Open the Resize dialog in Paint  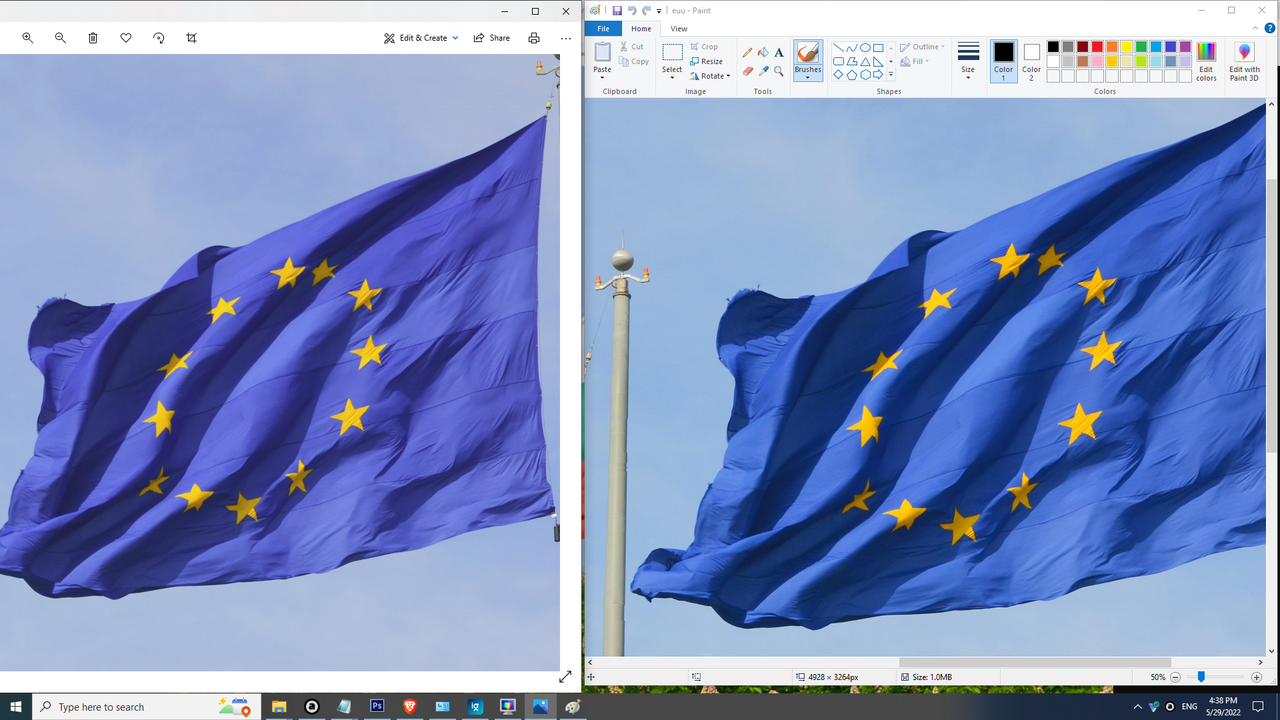pos(706,62)
